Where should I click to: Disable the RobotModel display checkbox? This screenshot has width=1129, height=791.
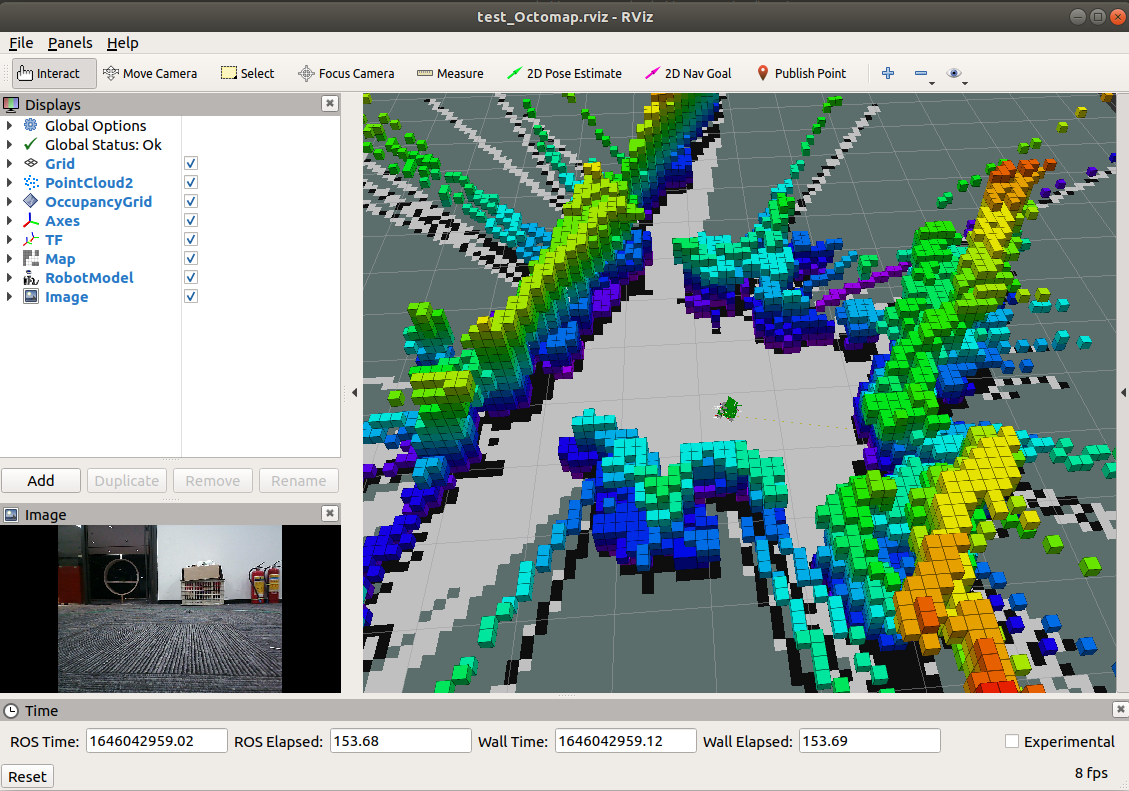coord(191,278)
